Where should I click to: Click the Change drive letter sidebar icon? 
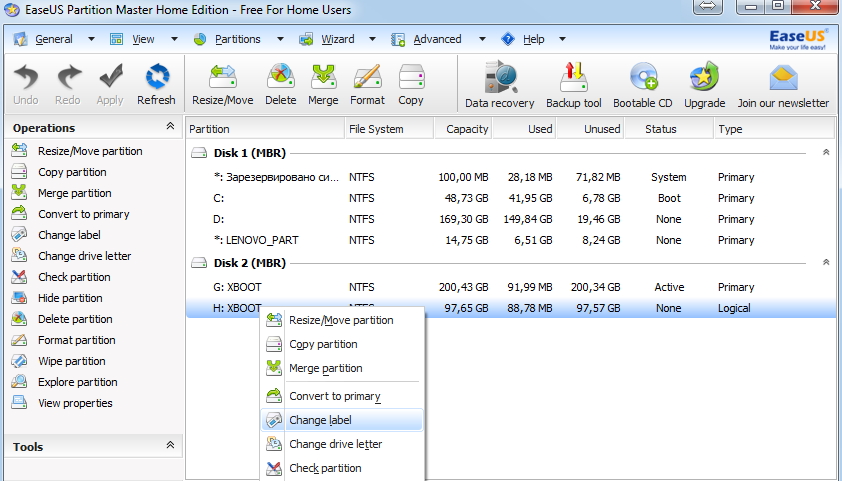(x=19, y=256)
